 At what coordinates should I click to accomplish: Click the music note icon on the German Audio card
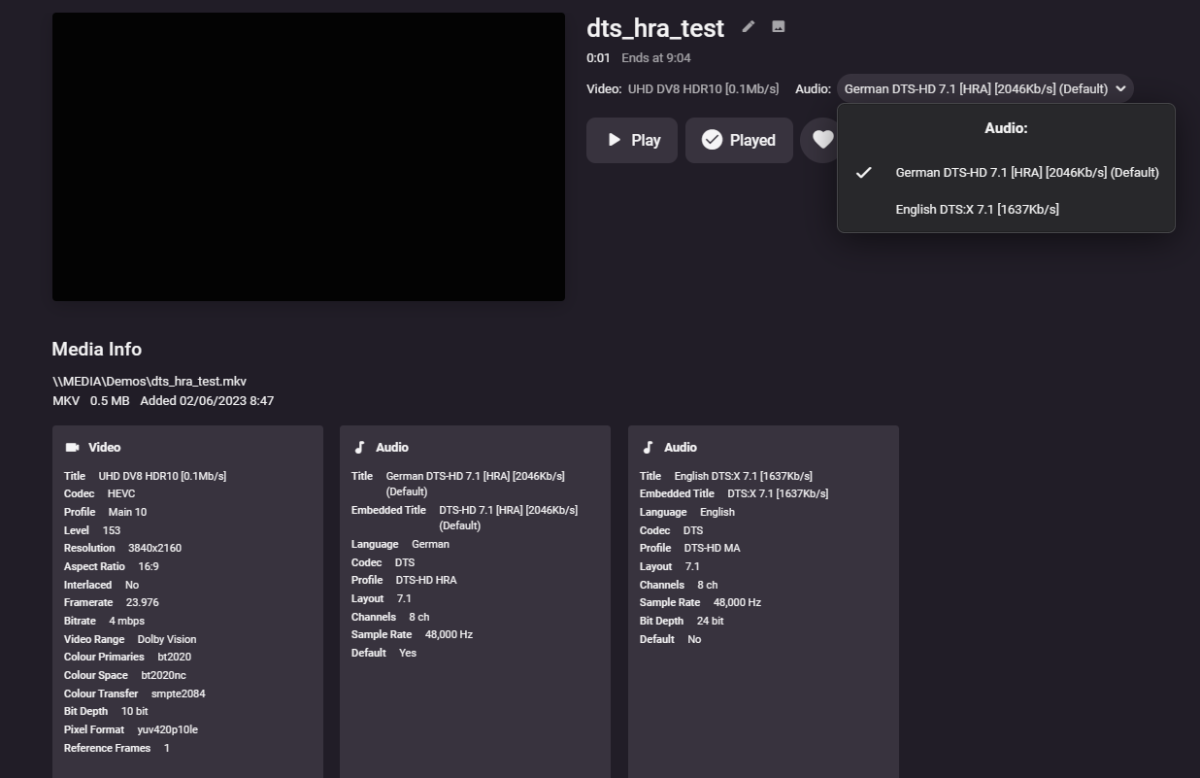tap(360, 446)
